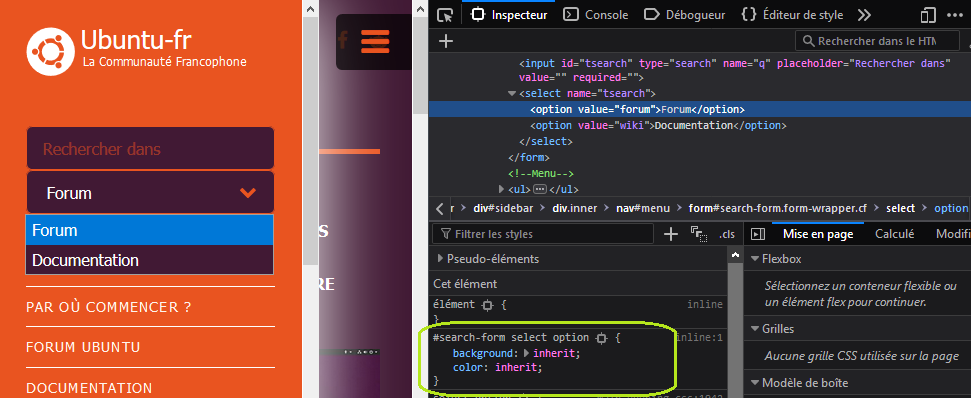Screen dimensions: 971x398
Task: Collapse the select name="tsearch" node
Action: (x=512, y=93)
